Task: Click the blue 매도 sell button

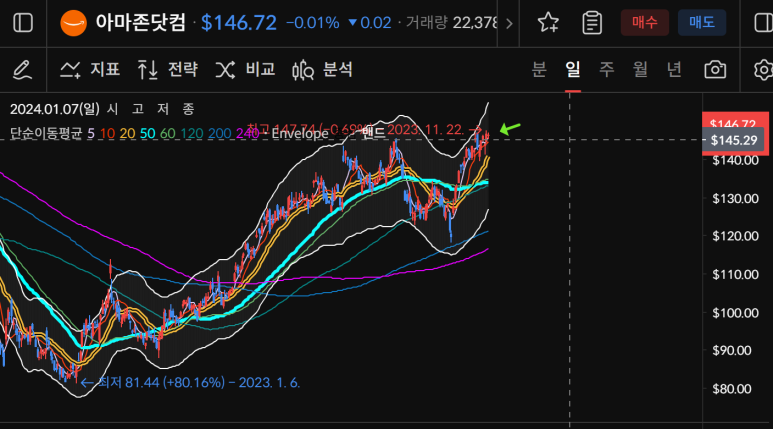Action: click(x=702, y=22)
